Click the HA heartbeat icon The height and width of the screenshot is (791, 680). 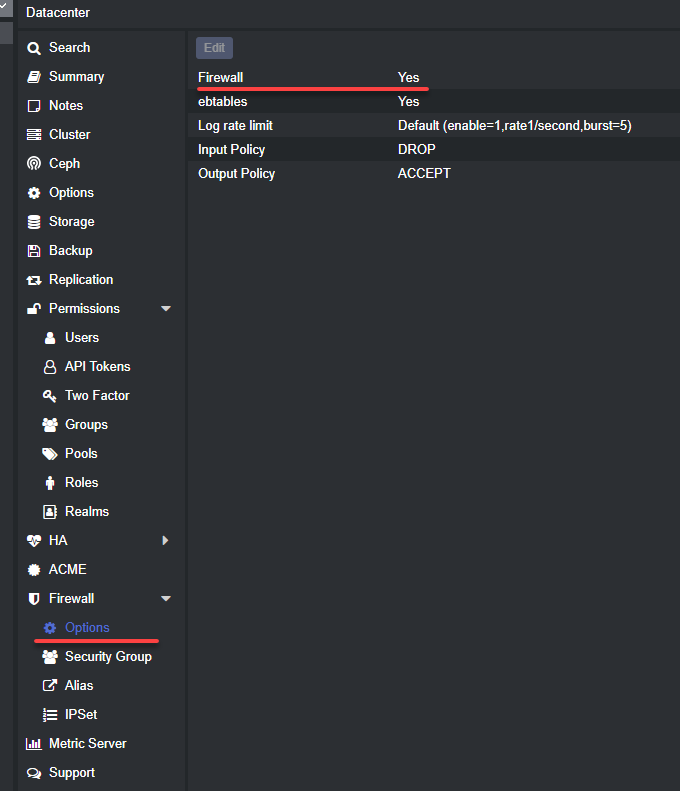point(34,540)
